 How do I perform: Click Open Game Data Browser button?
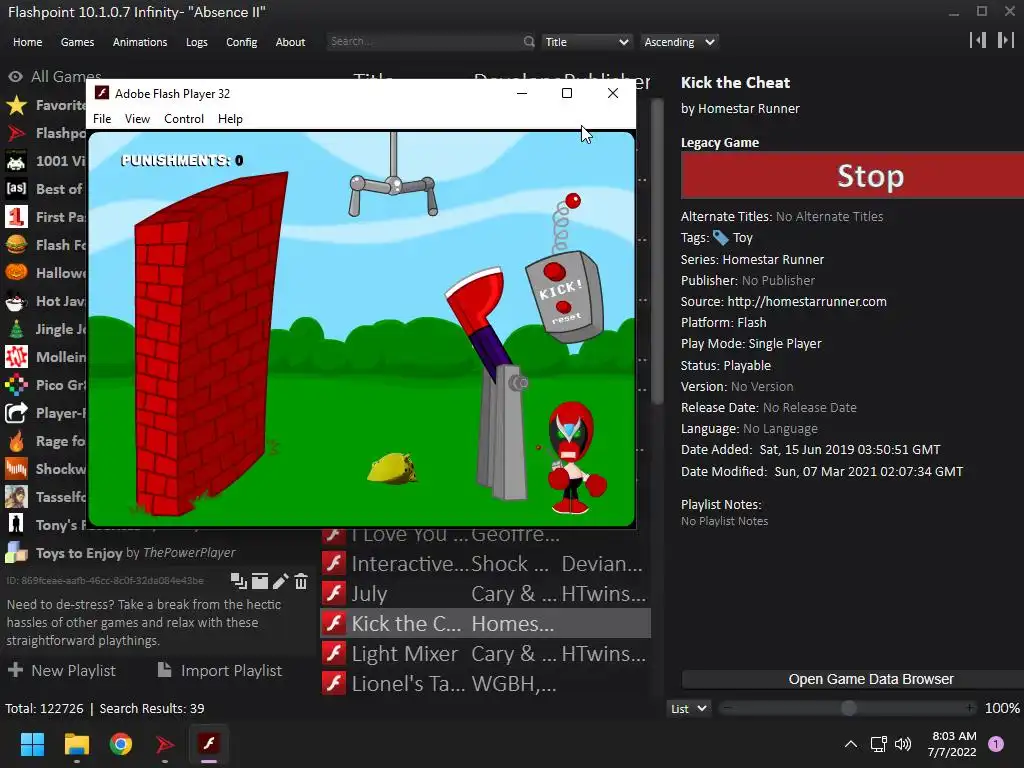click(853, 679)
